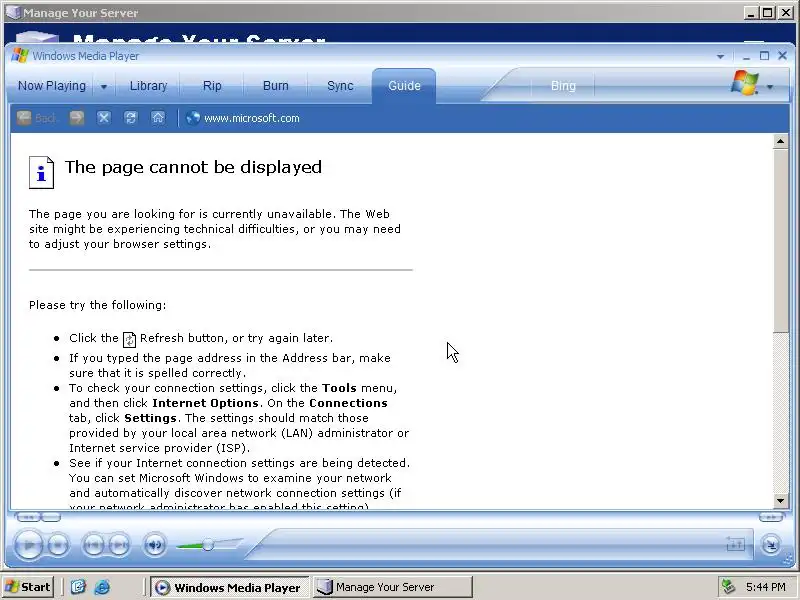Click the globe icon beside www.microsoft.com
Viewport: 800px width, 600px height.
point(192,118)
